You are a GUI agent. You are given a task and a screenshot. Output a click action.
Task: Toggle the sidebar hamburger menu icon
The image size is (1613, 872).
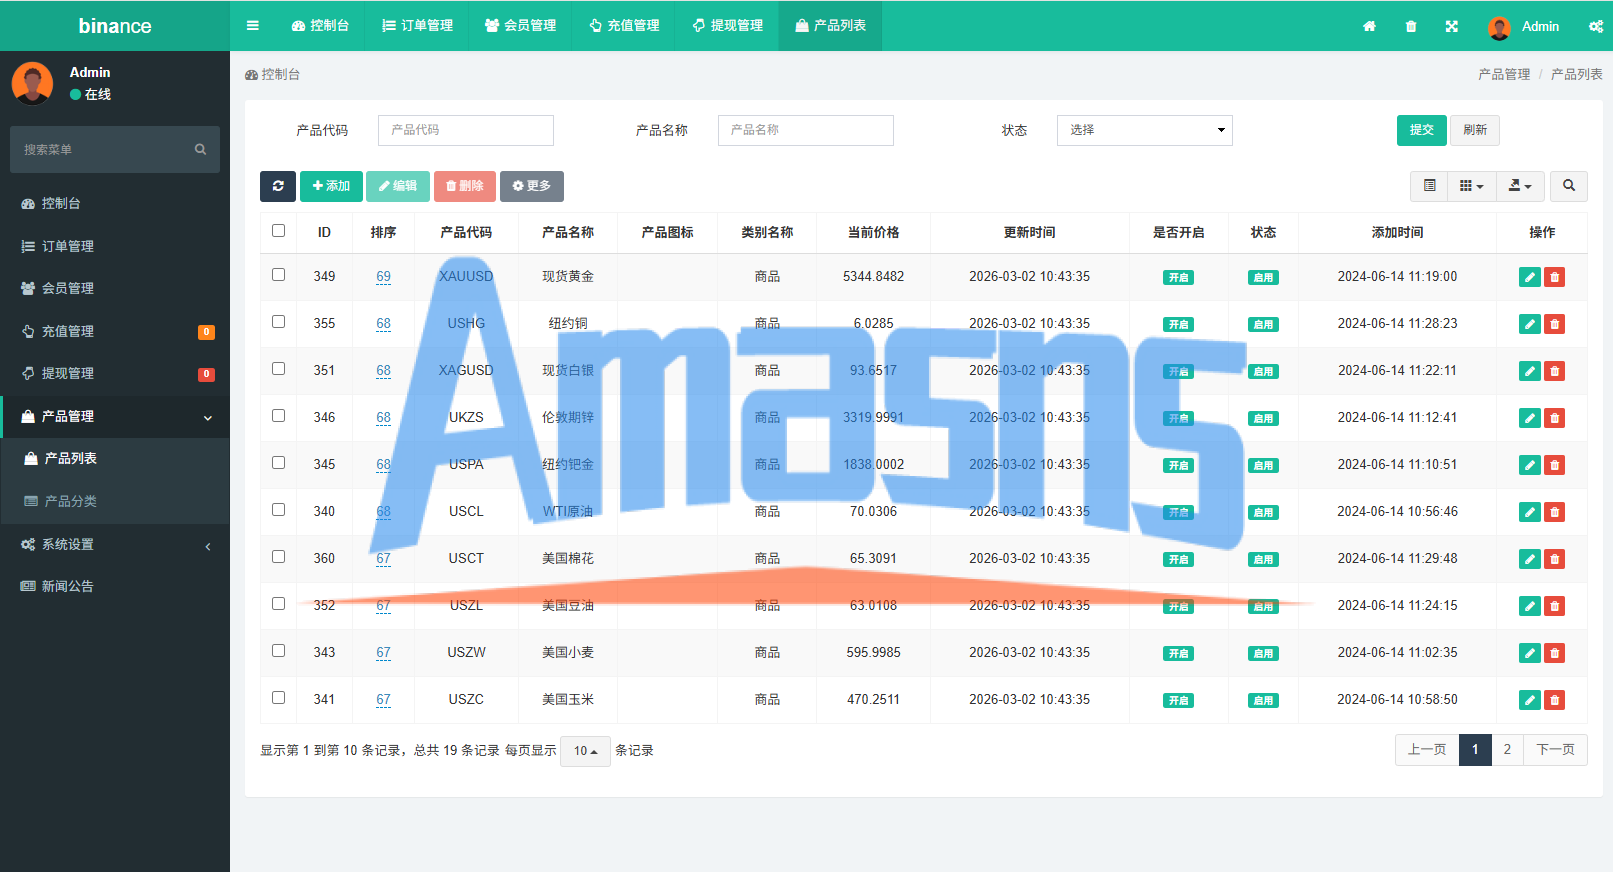click(253, 26)
